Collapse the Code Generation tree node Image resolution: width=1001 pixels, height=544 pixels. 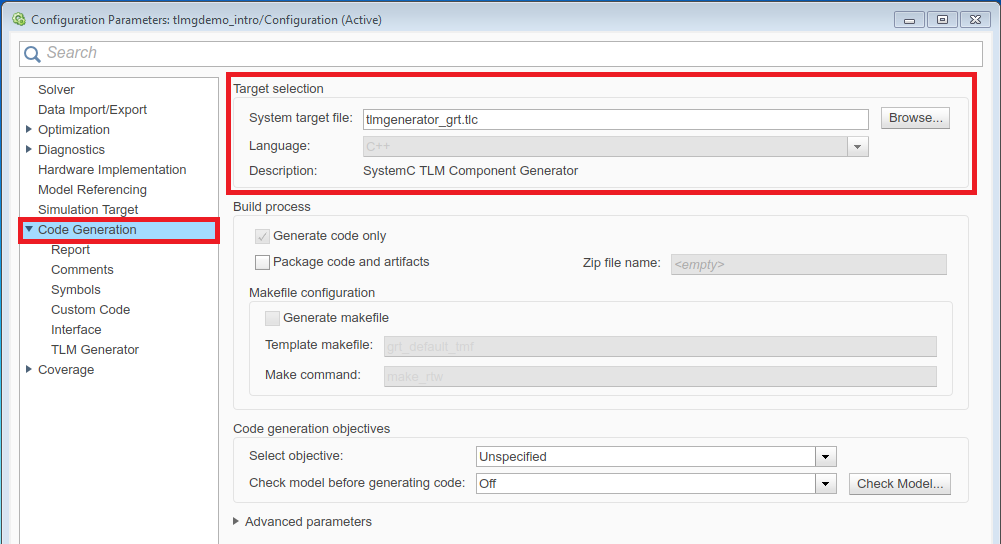(x=29, y=229)
